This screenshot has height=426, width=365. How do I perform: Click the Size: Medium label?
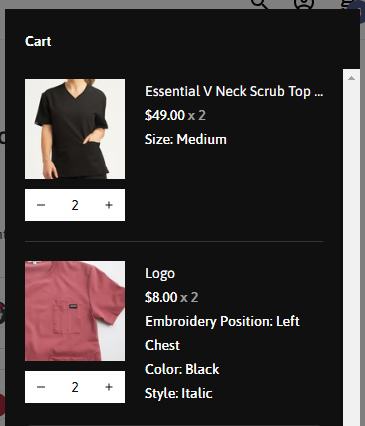pyautogui.click(x=186, y=139)
